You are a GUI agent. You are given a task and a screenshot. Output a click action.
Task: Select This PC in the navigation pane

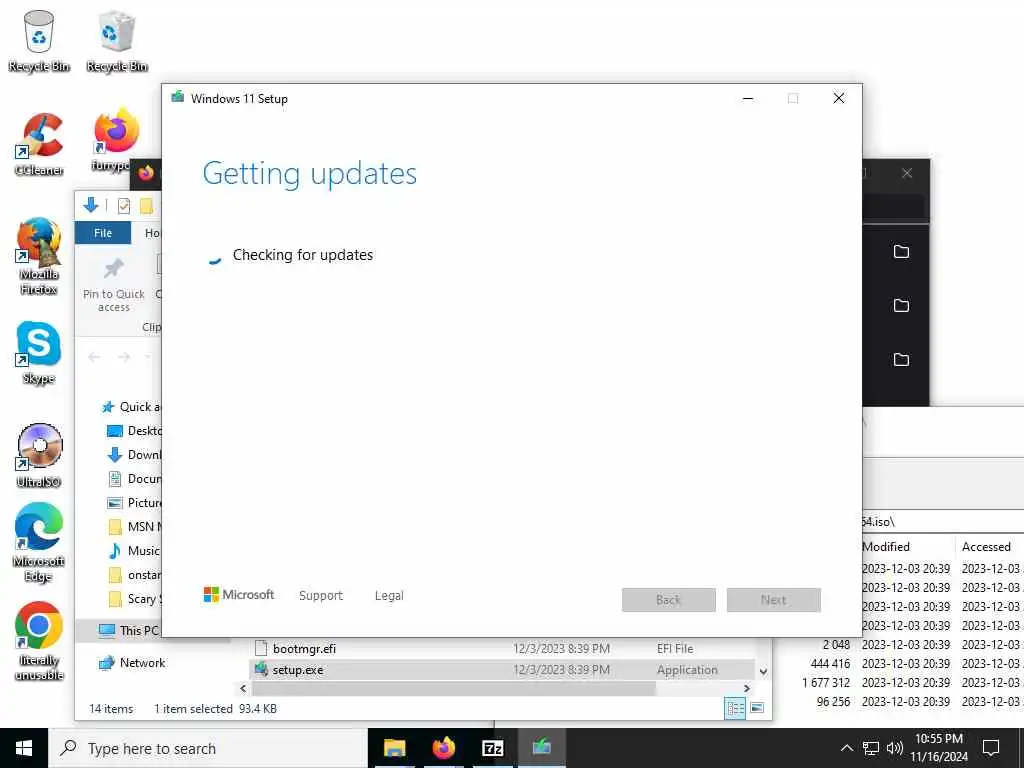pyautogui.click(x=129, y=630)
